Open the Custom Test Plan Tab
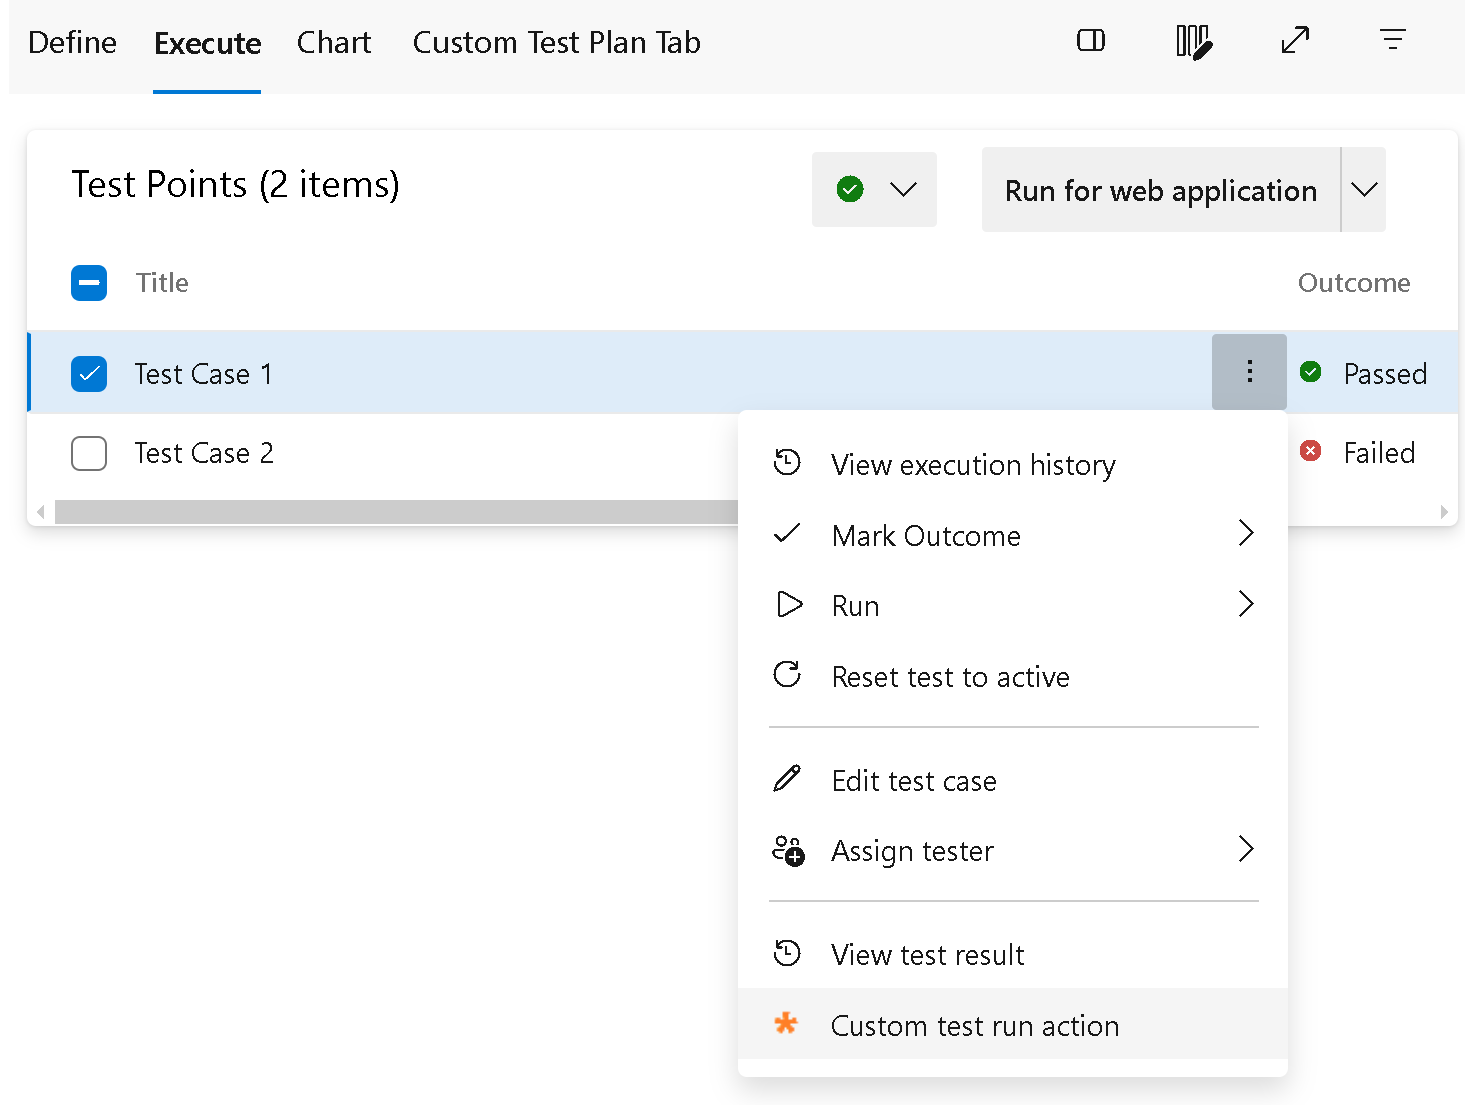1465x1105 pixels. [557, 43]
